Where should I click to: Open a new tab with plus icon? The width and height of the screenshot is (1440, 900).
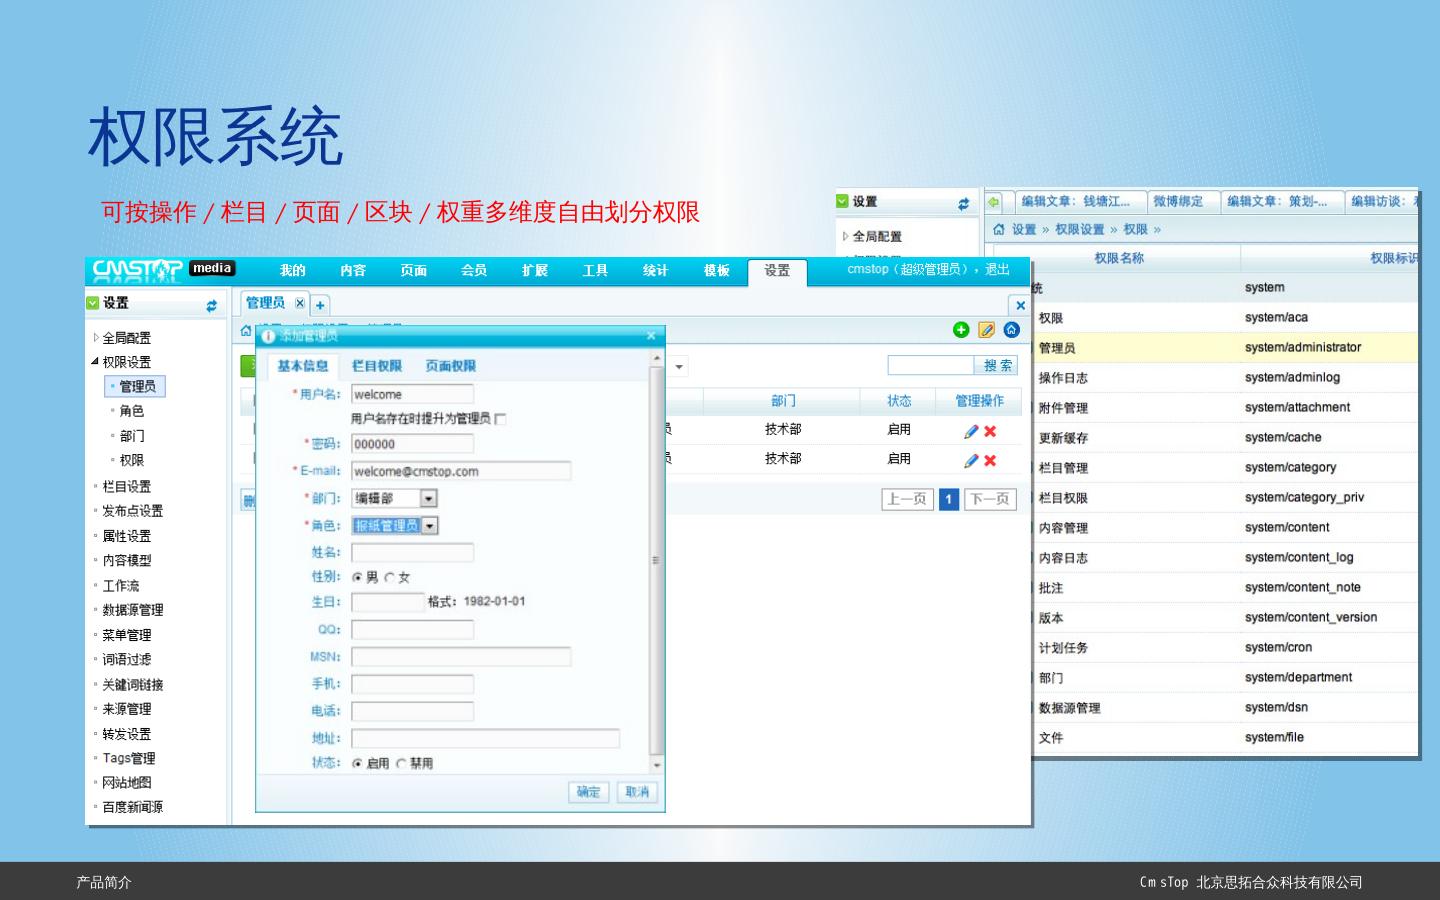(x=320, y=305)
